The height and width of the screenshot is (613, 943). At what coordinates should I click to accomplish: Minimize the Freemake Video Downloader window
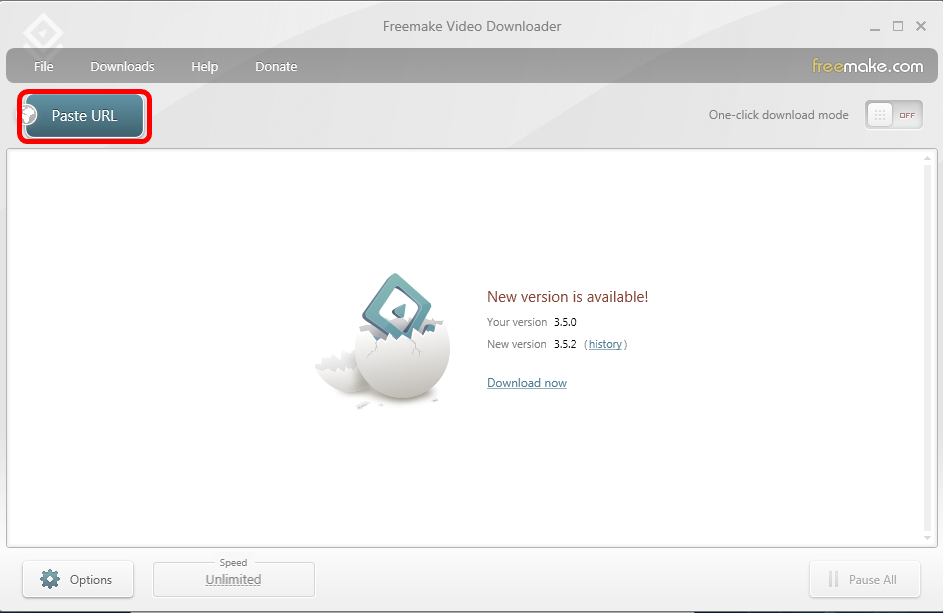pos(875,27)
